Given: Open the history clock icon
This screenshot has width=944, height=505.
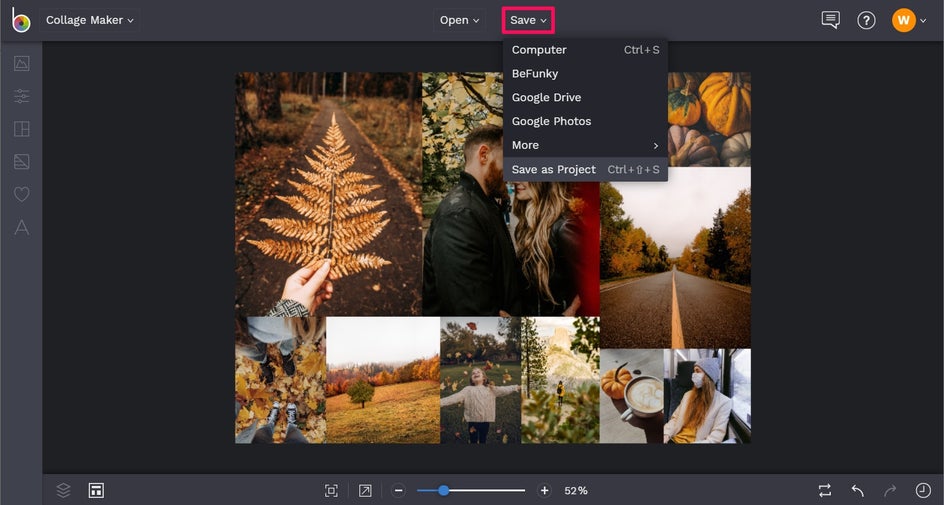Looking at the screenshot, I should [923, 490].
